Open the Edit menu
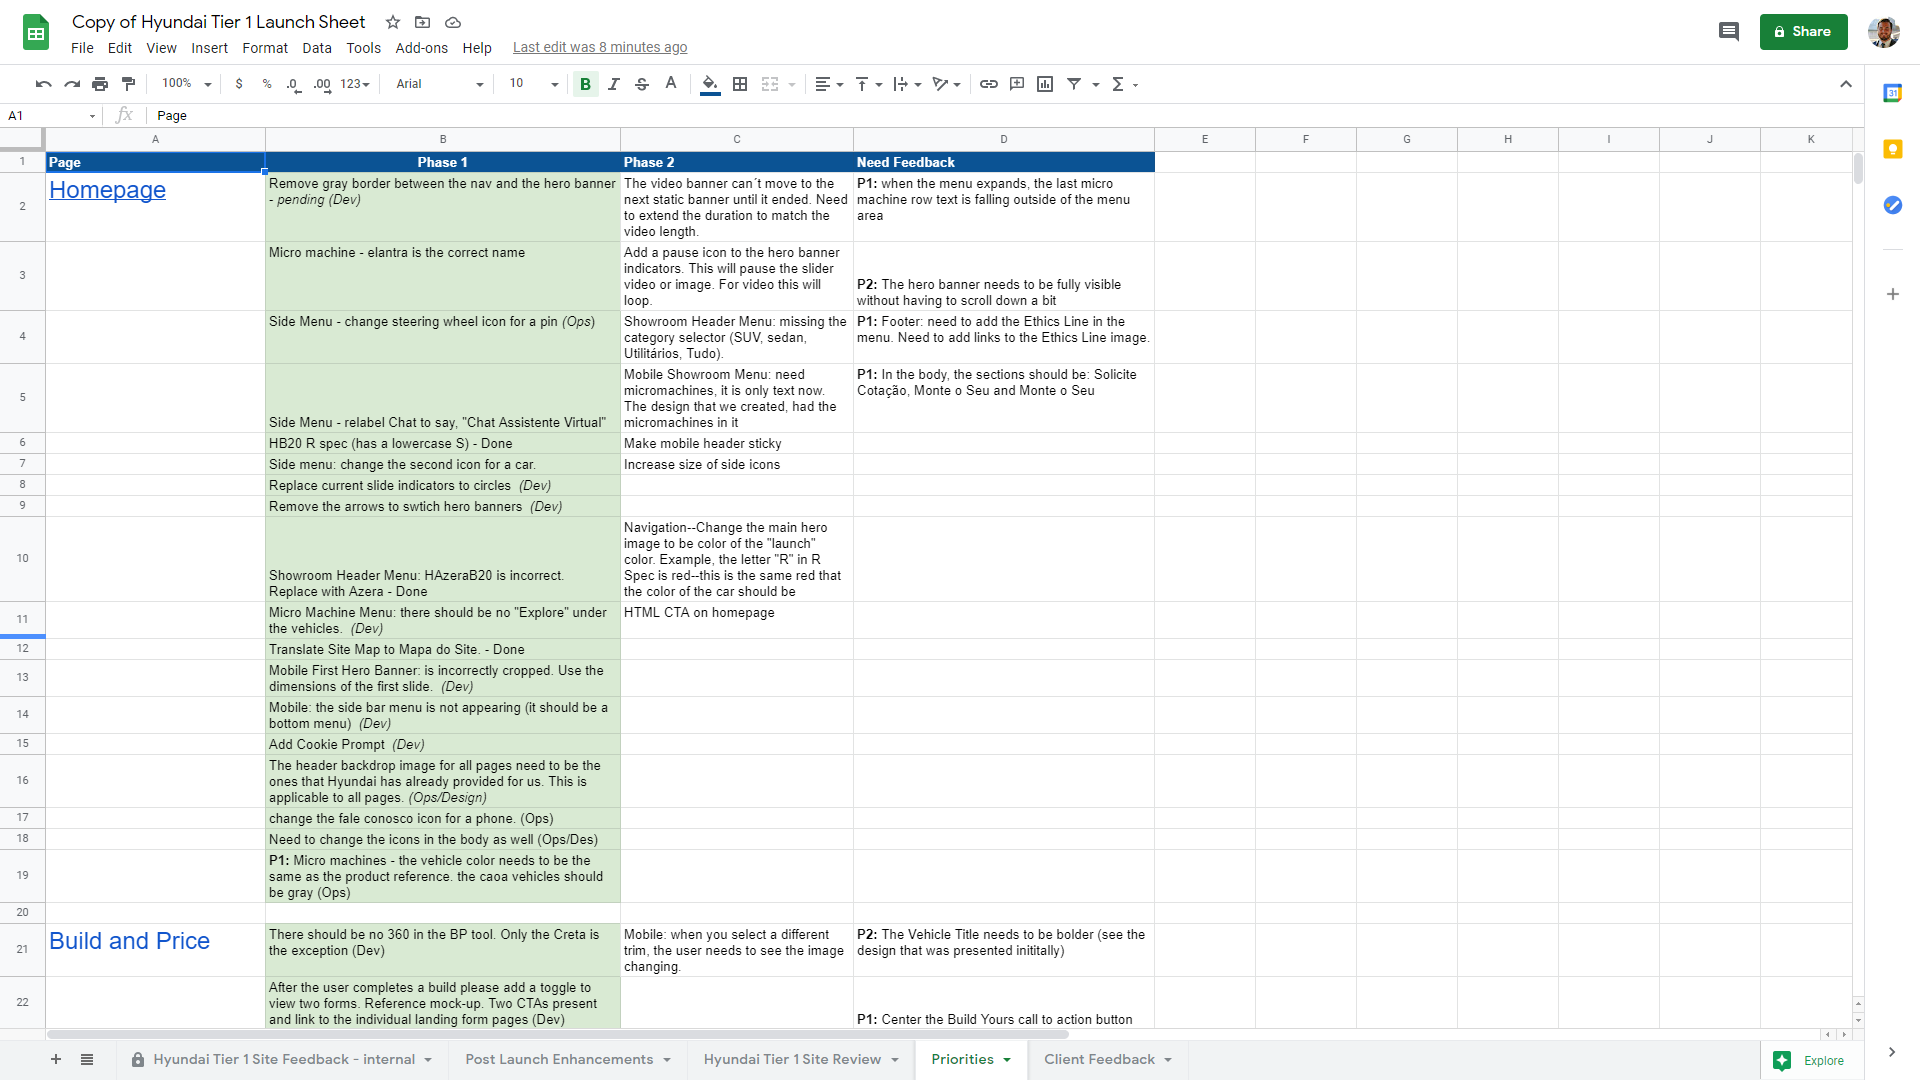Viewport: 1920px width, 1080px height. pyautogui.click(x=120, y=48)
